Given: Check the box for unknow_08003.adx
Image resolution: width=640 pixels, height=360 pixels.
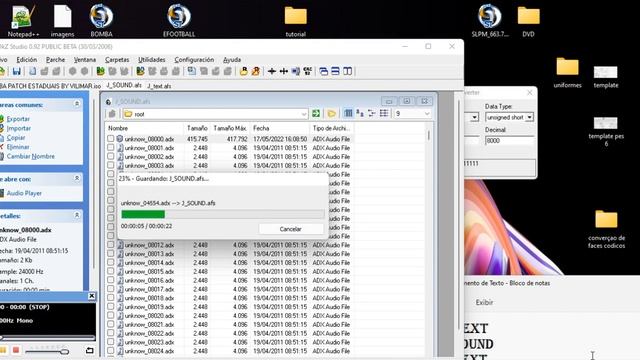Looking at the screenshot, I should tap(111, 165).
